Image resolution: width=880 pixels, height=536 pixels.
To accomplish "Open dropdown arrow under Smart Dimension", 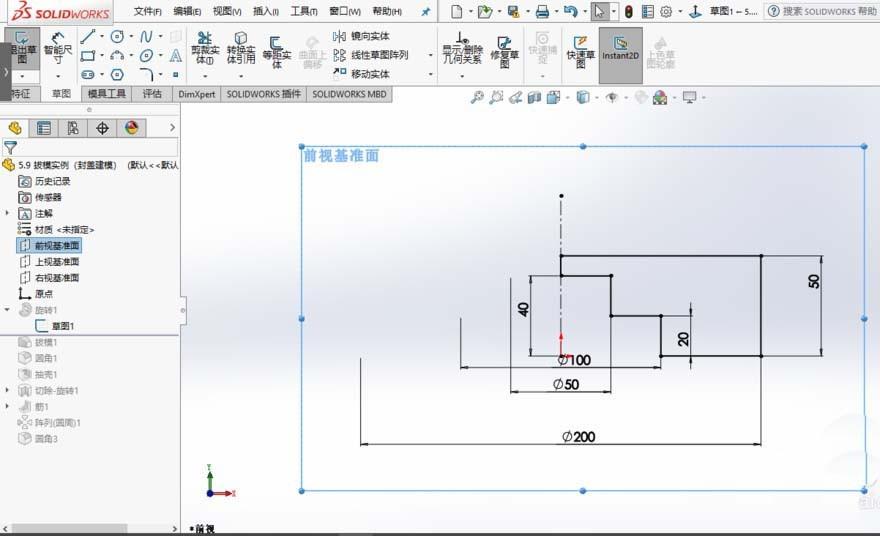I will [x=58, y=76].
